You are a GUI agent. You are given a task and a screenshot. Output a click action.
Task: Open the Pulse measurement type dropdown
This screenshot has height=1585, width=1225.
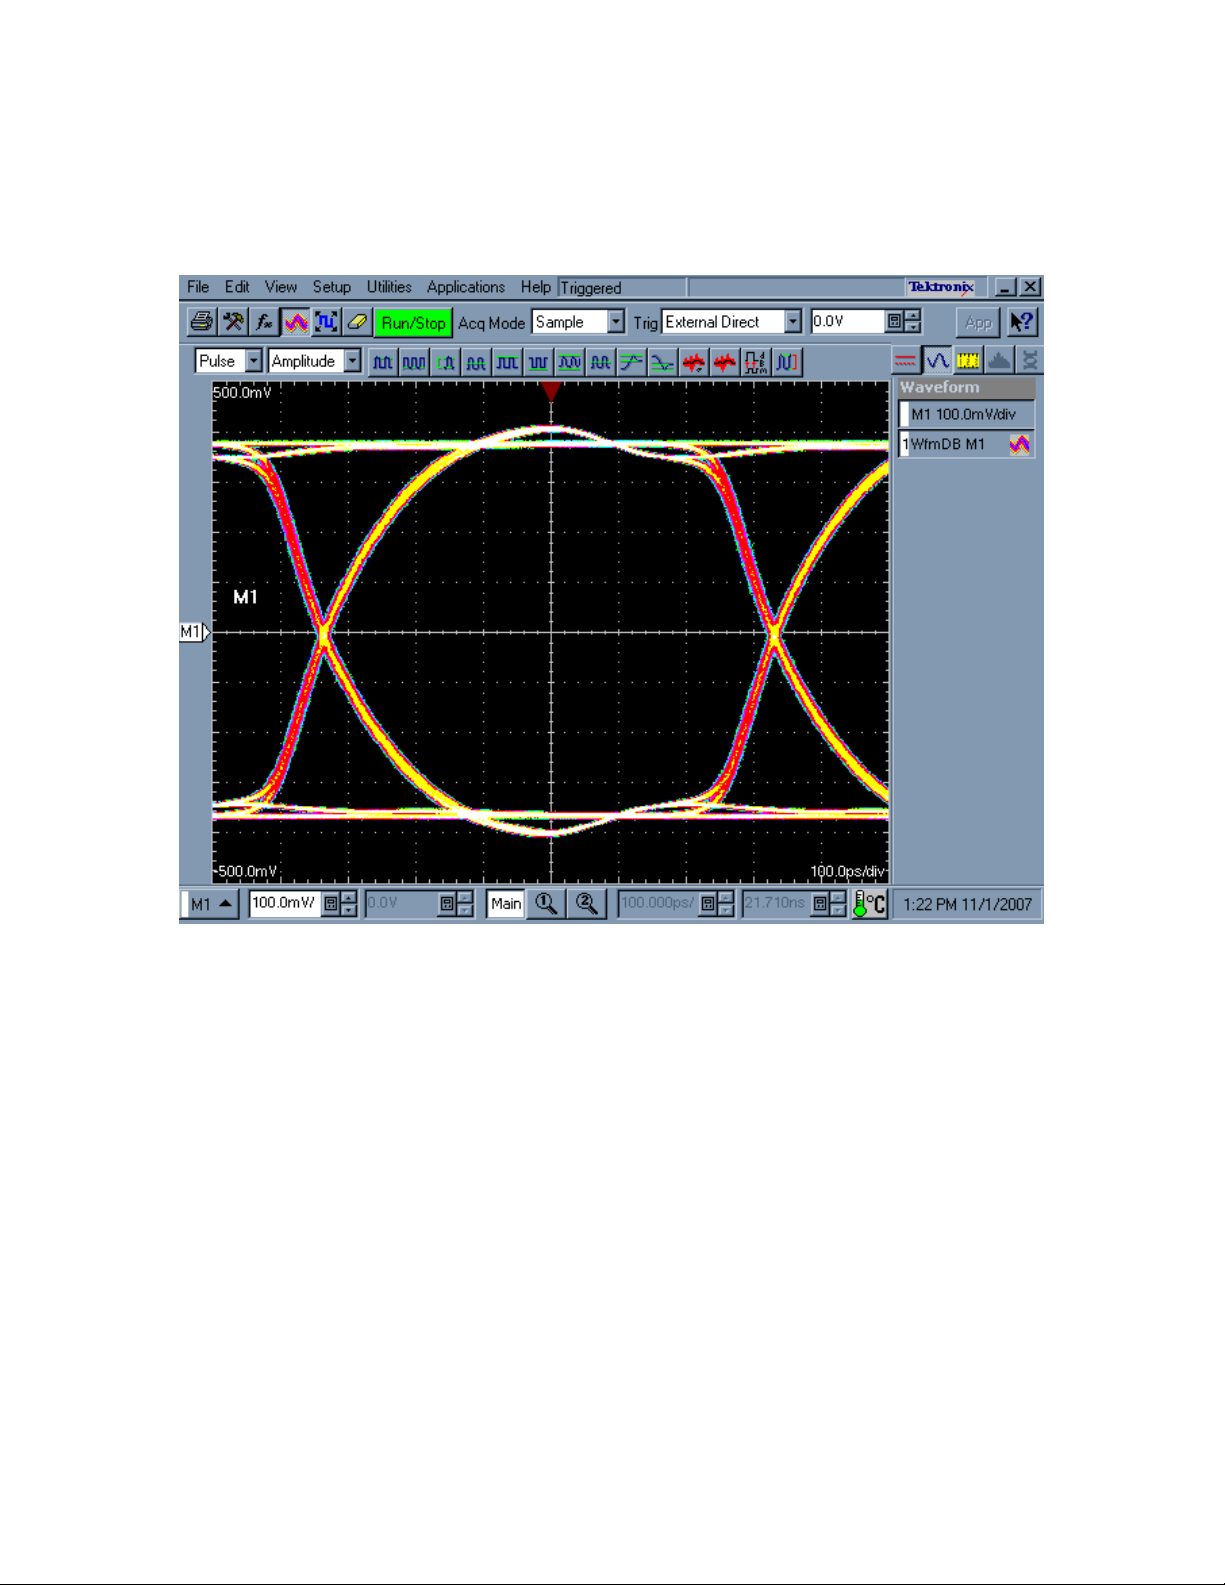tap(229, 361)
